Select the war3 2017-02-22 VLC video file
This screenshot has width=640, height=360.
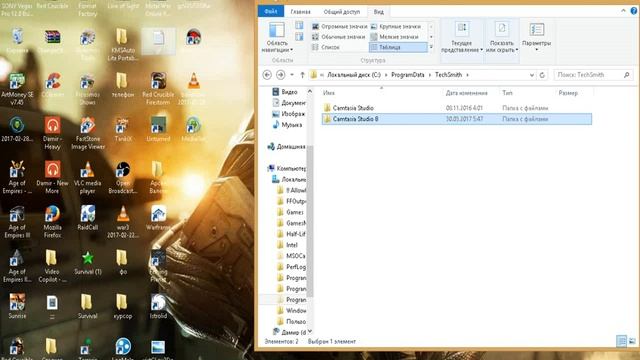(x=122, y=222)
